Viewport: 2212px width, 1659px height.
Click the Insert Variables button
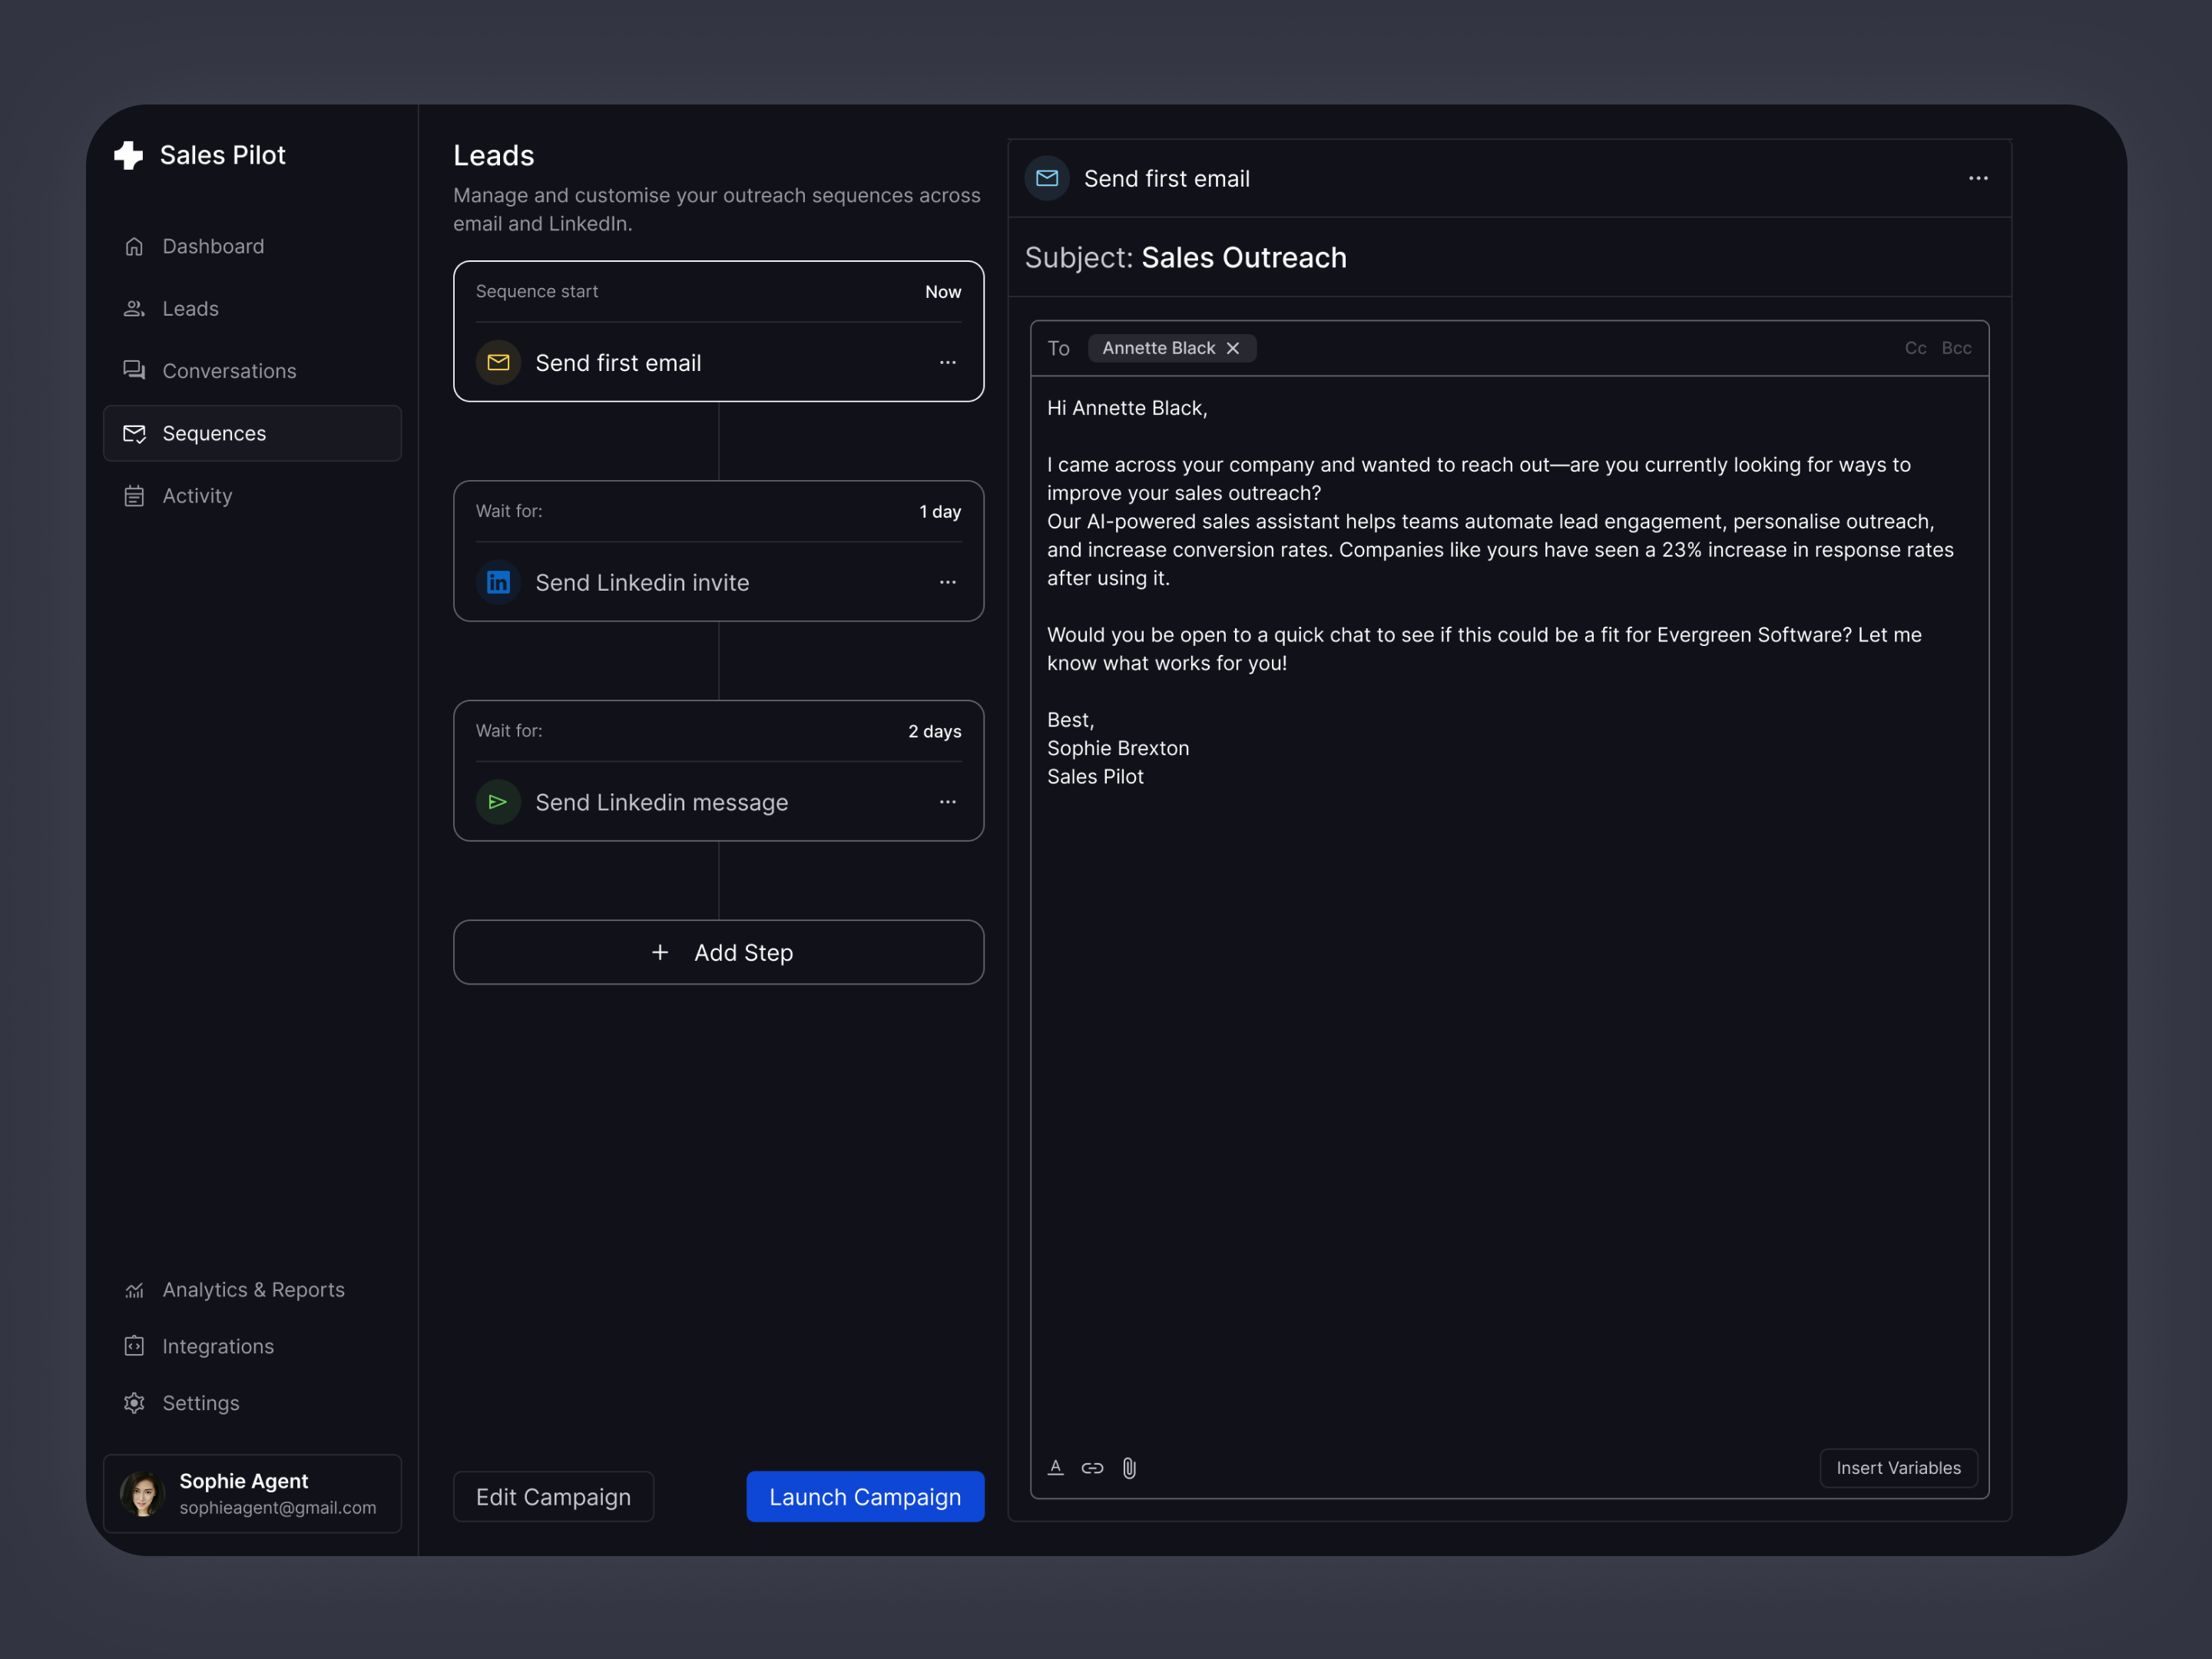(1897, 1467)
